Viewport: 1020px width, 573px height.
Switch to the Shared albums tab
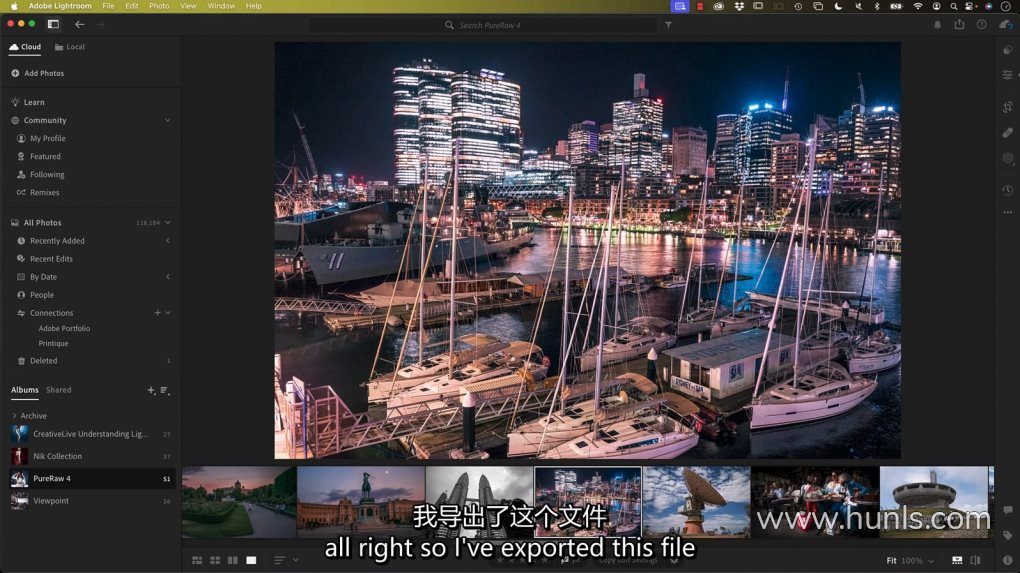coord(59,390)
